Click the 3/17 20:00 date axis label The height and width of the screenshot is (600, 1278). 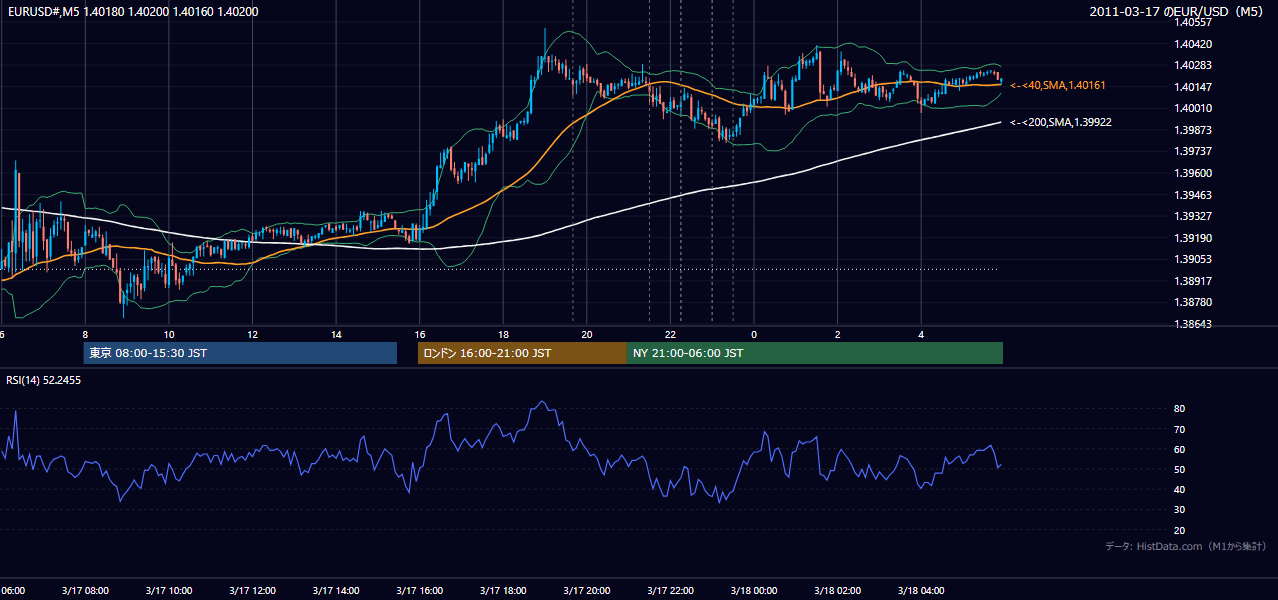pos(586,591)
